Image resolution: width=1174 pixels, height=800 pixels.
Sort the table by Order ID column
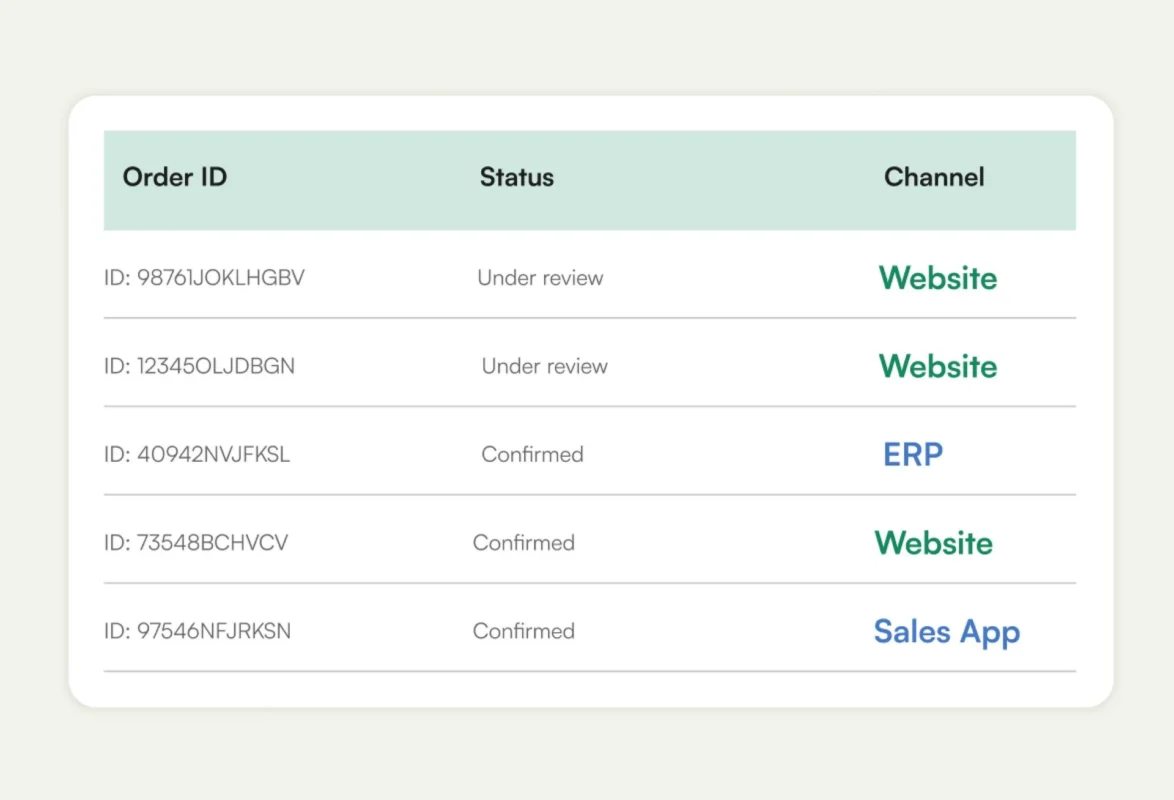[x=175, y=177]
